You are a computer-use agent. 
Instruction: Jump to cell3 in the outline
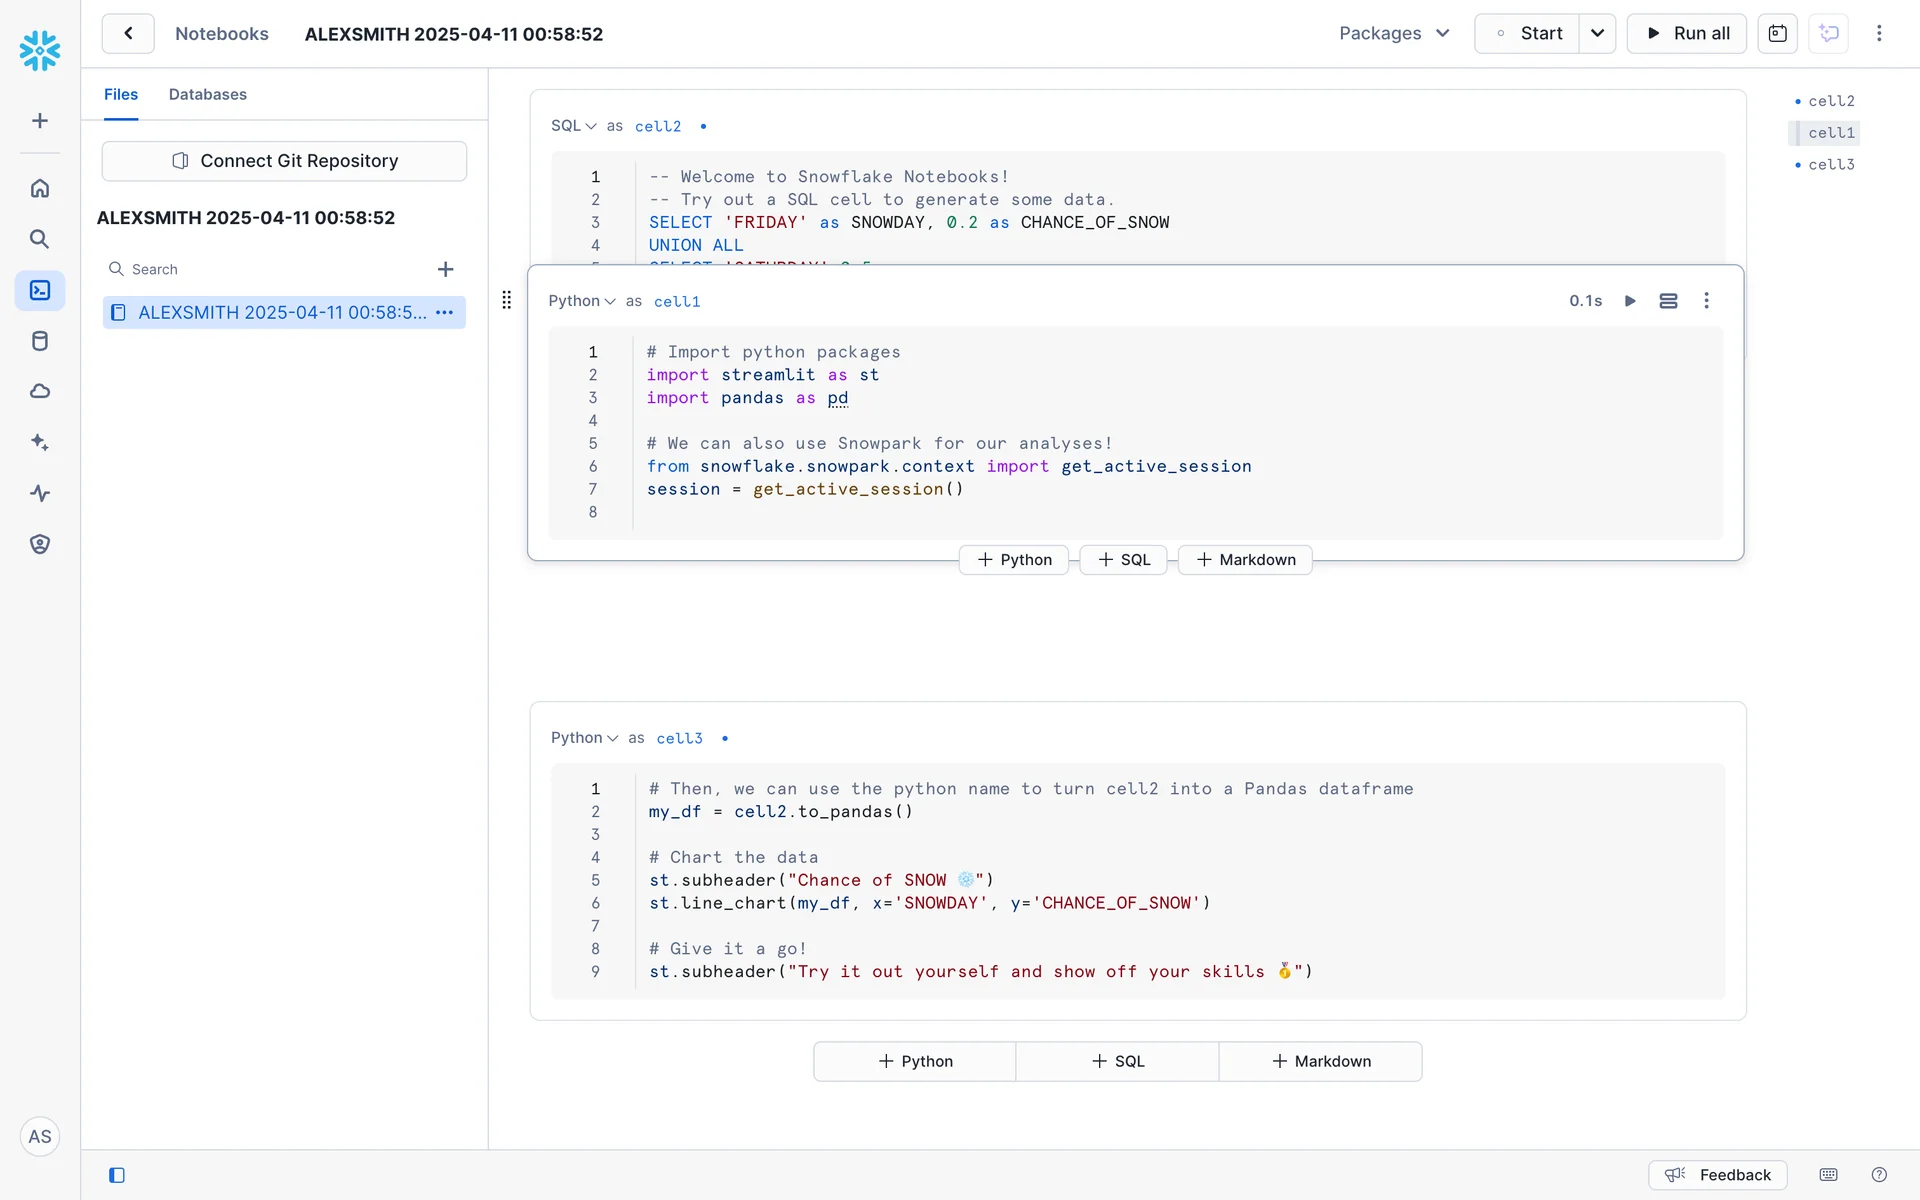click(1830, 164)
